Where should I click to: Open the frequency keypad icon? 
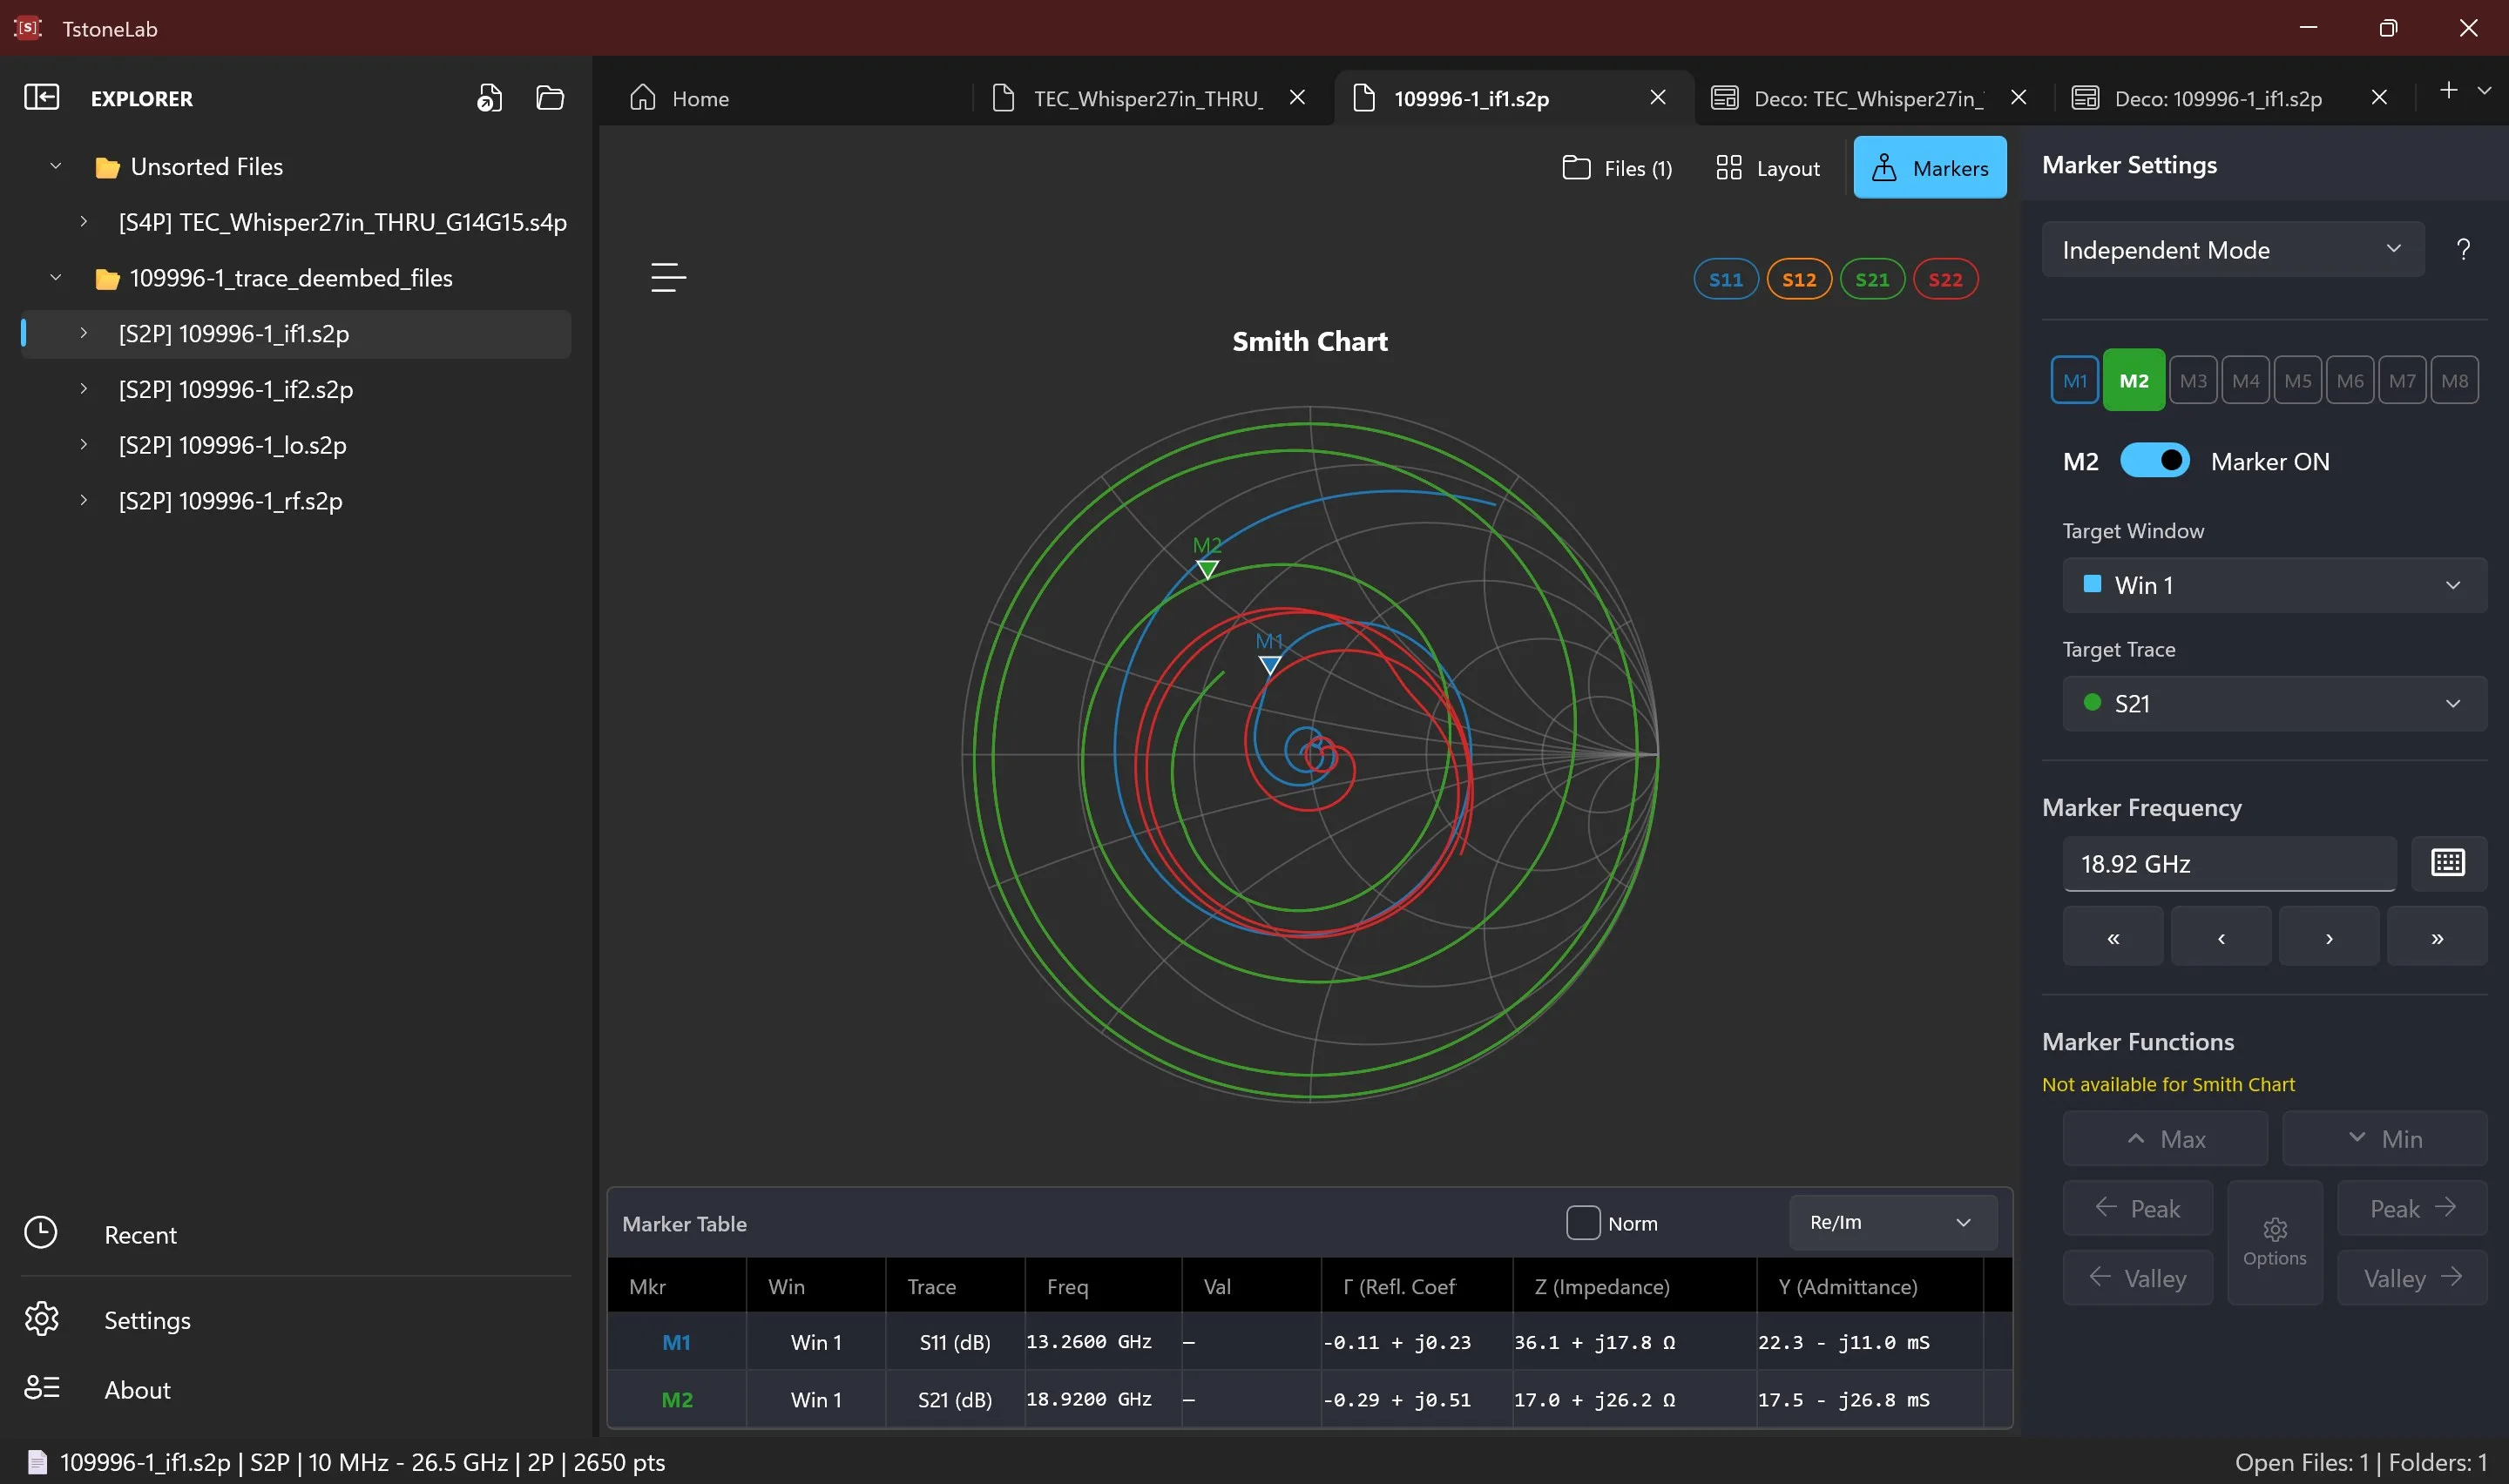point(2447,863)
